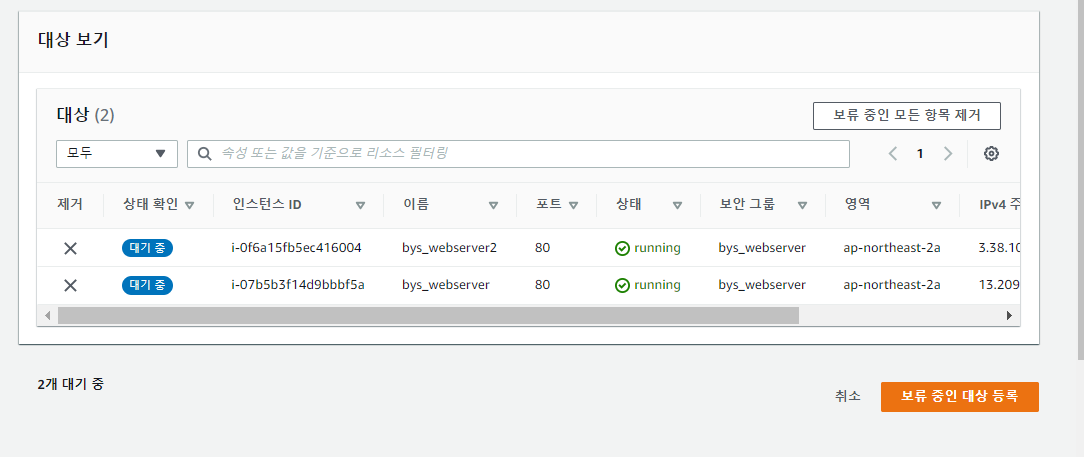
Task: Focus the resource filter search field
Action: point(518,153)
